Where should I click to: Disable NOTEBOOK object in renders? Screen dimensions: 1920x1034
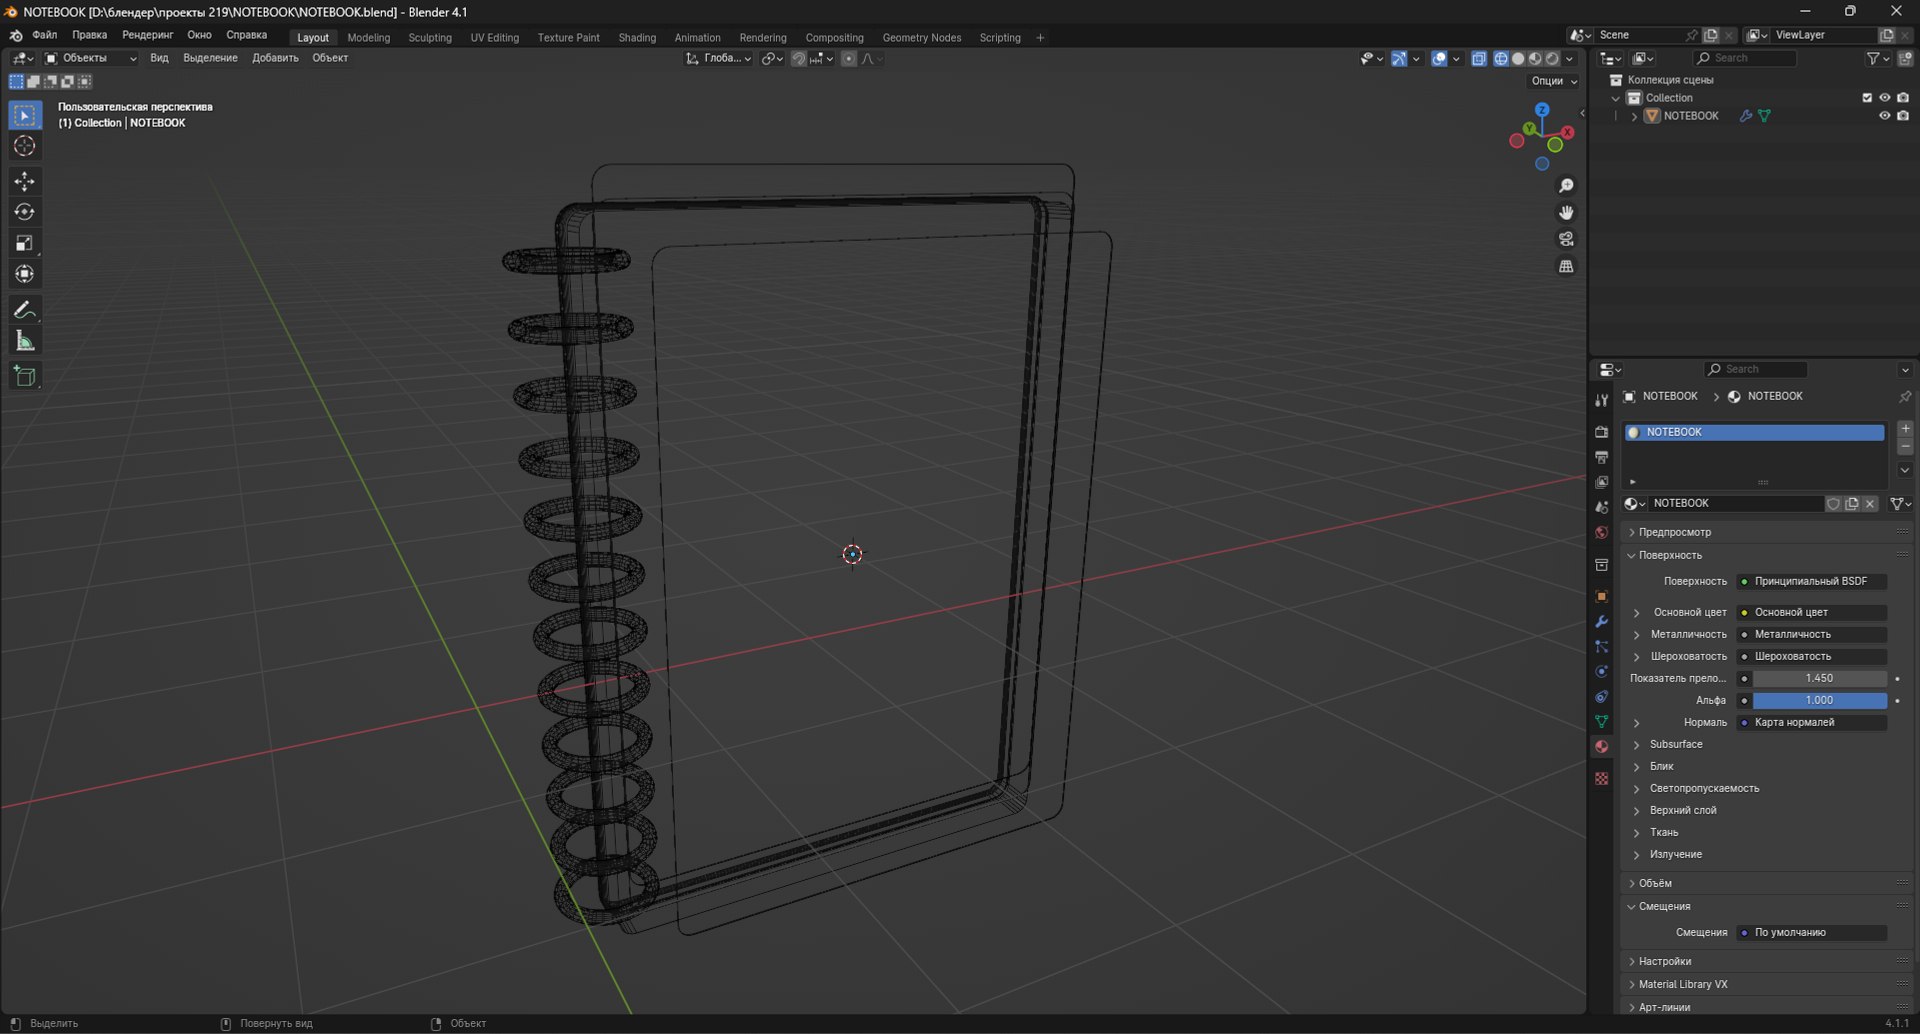(1903, 116)
